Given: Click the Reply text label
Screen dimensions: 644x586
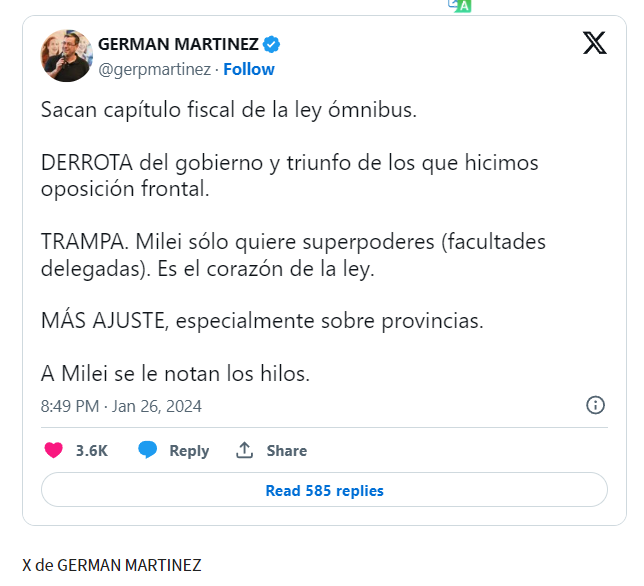Looking at the screenshot, I should [189, 451].
